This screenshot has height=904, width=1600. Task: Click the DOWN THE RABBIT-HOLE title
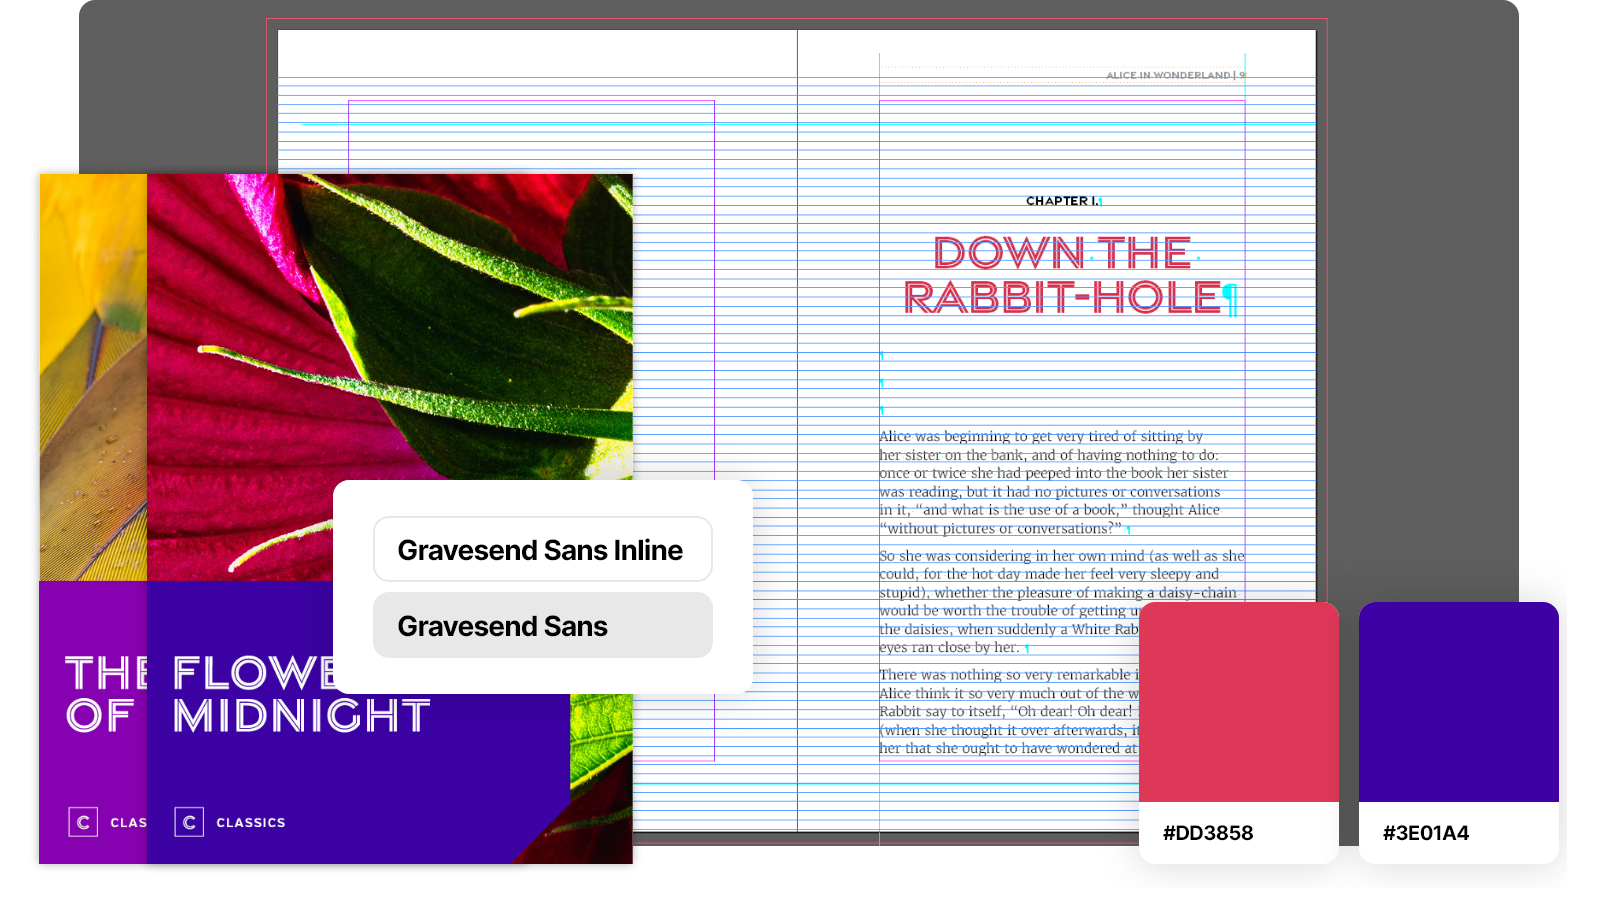tap(1062, 275)
